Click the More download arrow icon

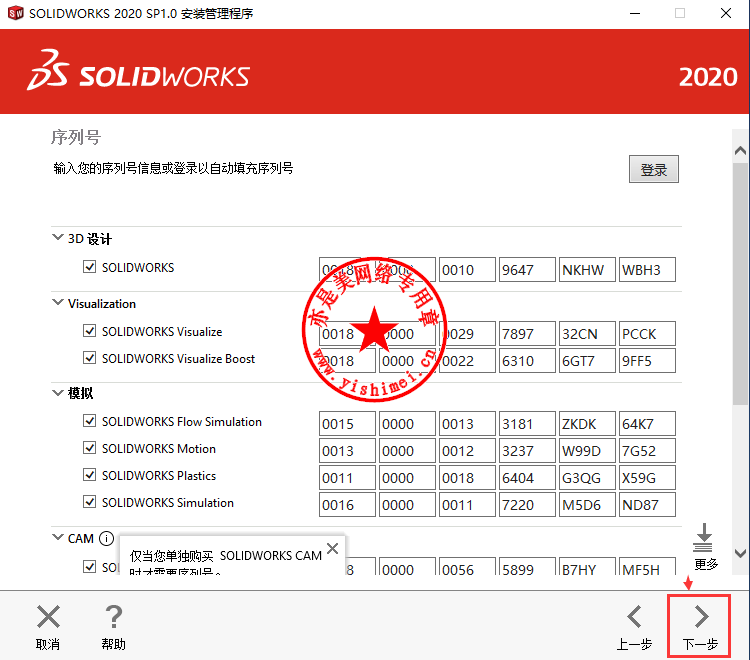(705, 538)
